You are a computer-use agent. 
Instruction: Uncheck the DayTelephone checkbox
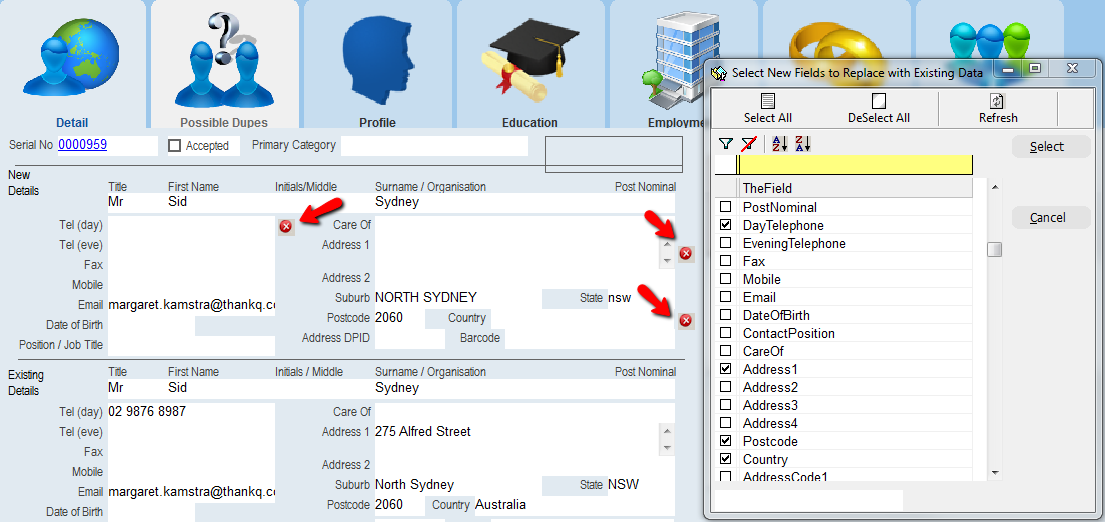(726, 225)
